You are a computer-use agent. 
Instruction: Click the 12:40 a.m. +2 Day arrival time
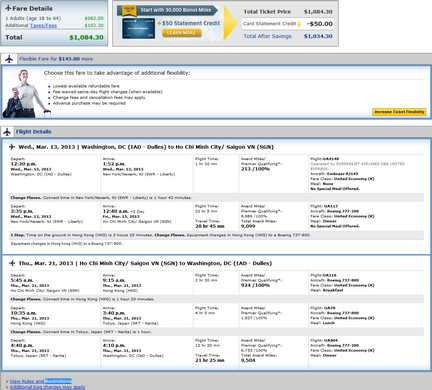point(123,211)
